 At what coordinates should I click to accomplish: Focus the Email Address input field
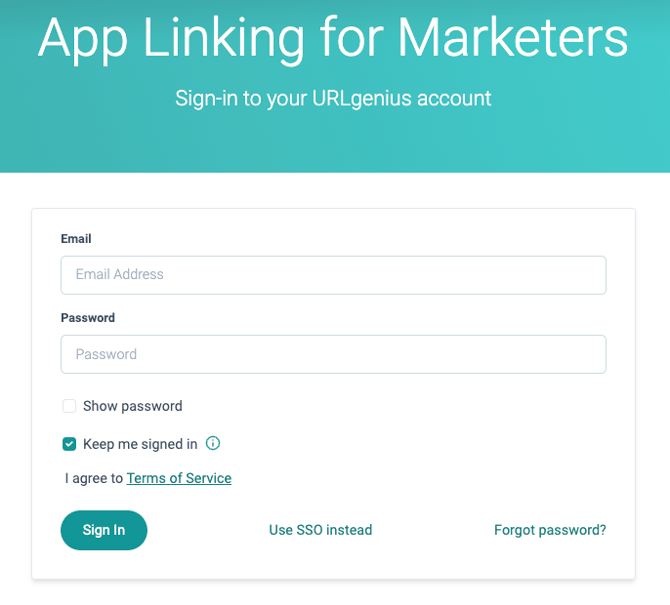(x=333, y=275)
